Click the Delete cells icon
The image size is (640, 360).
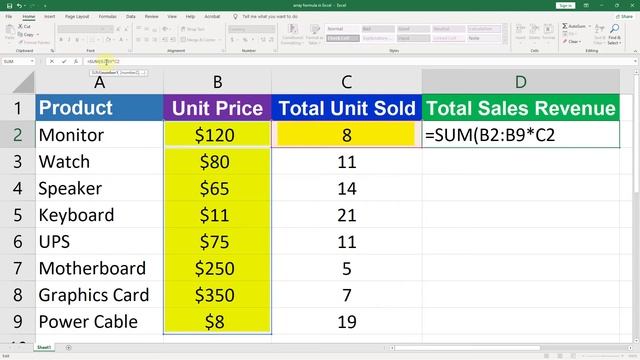click(535, 29)
